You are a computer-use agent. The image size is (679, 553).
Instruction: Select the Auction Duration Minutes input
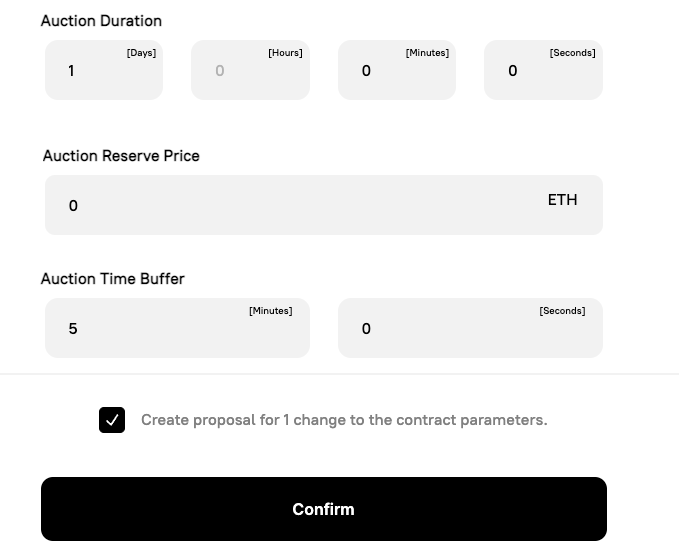tap(396, 71)
